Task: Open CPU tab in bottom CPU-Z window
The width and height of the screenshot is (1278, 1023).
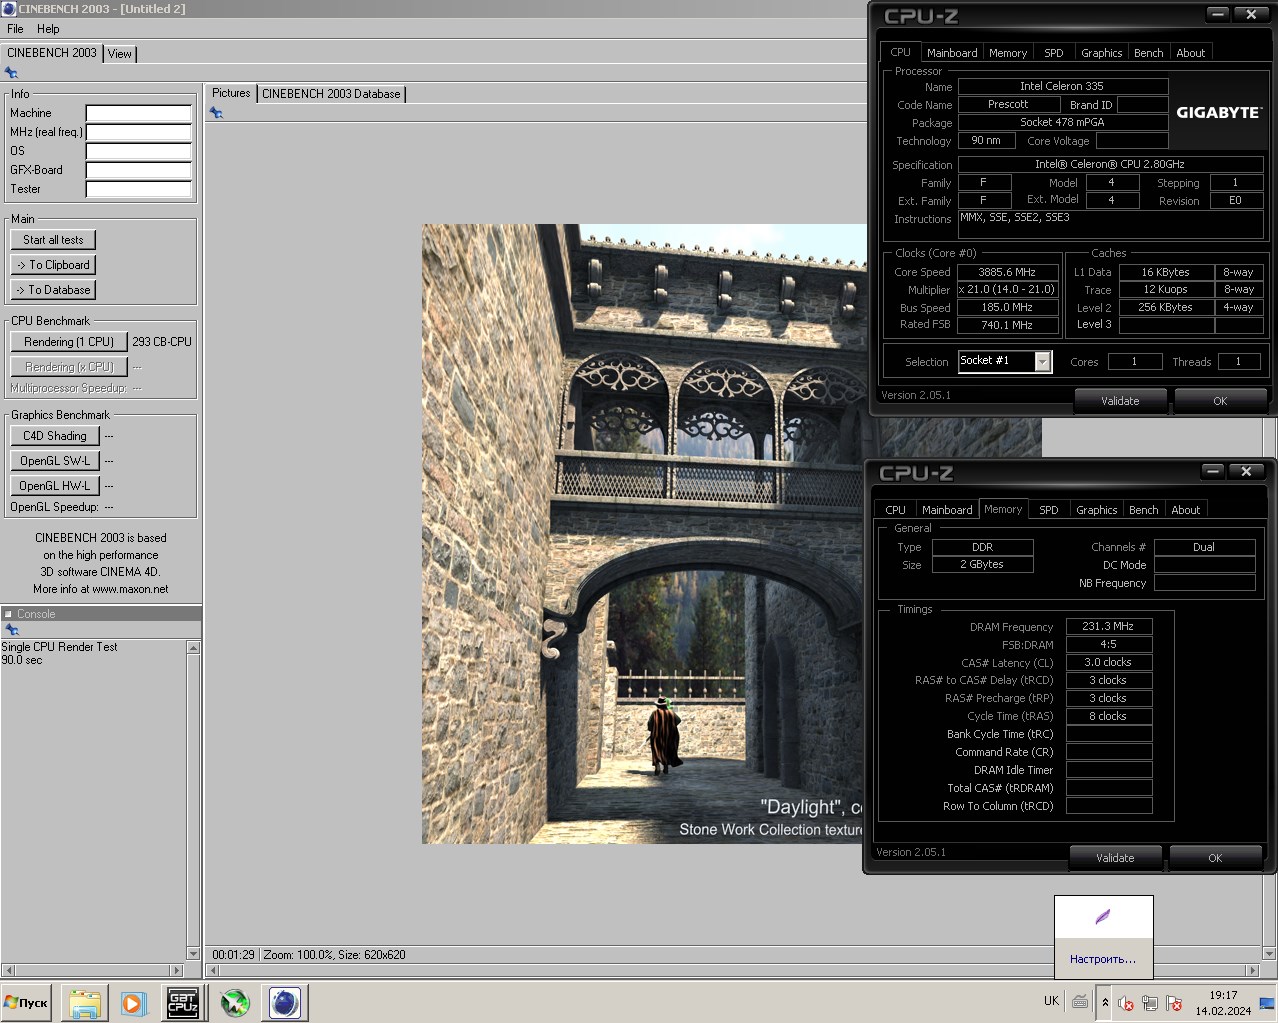Action: pyautogui.click(x=896, y=510)
